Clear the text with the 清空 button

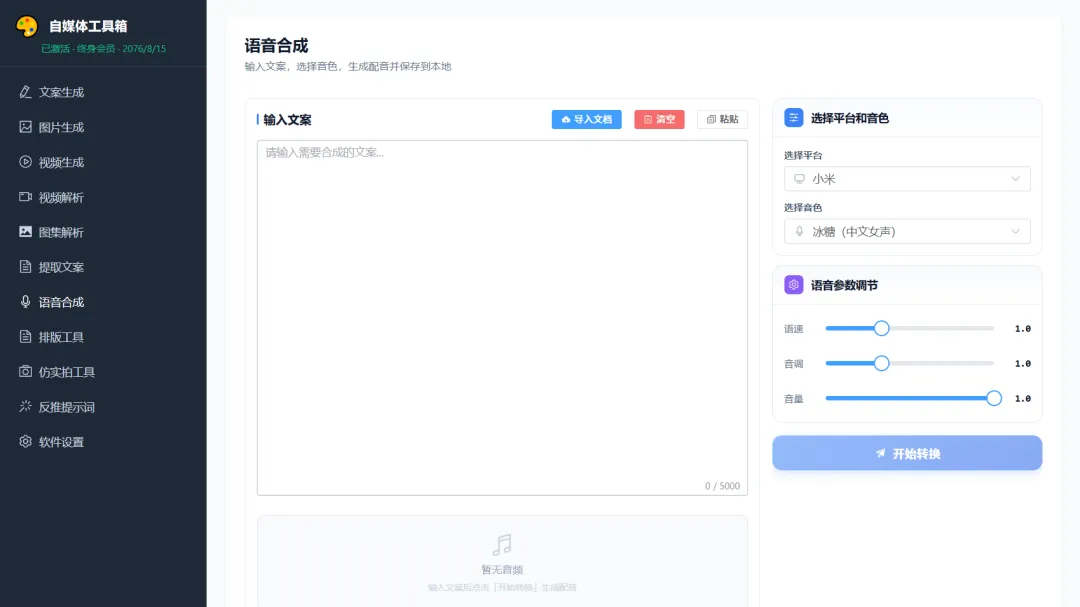pos(659,119)
